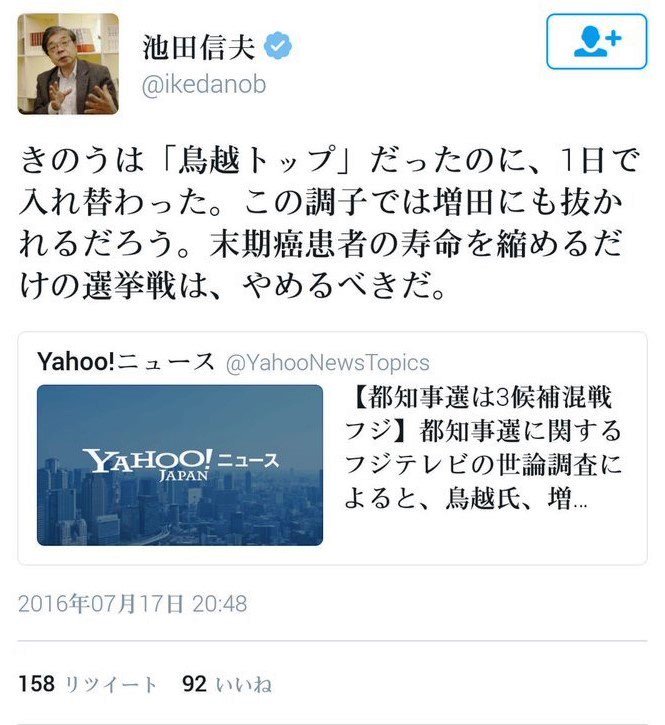Click the 2016年07月17日 20:48 timestamp
The width and height of the screenshot is (665, 725).
(133, 603)
